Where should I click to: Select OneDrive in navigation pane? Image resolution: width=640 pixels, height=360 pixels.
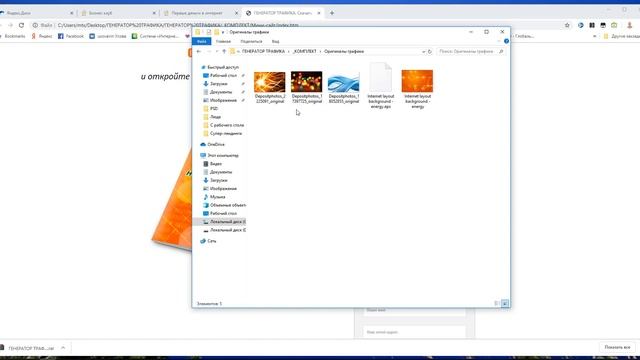point(216,144)
